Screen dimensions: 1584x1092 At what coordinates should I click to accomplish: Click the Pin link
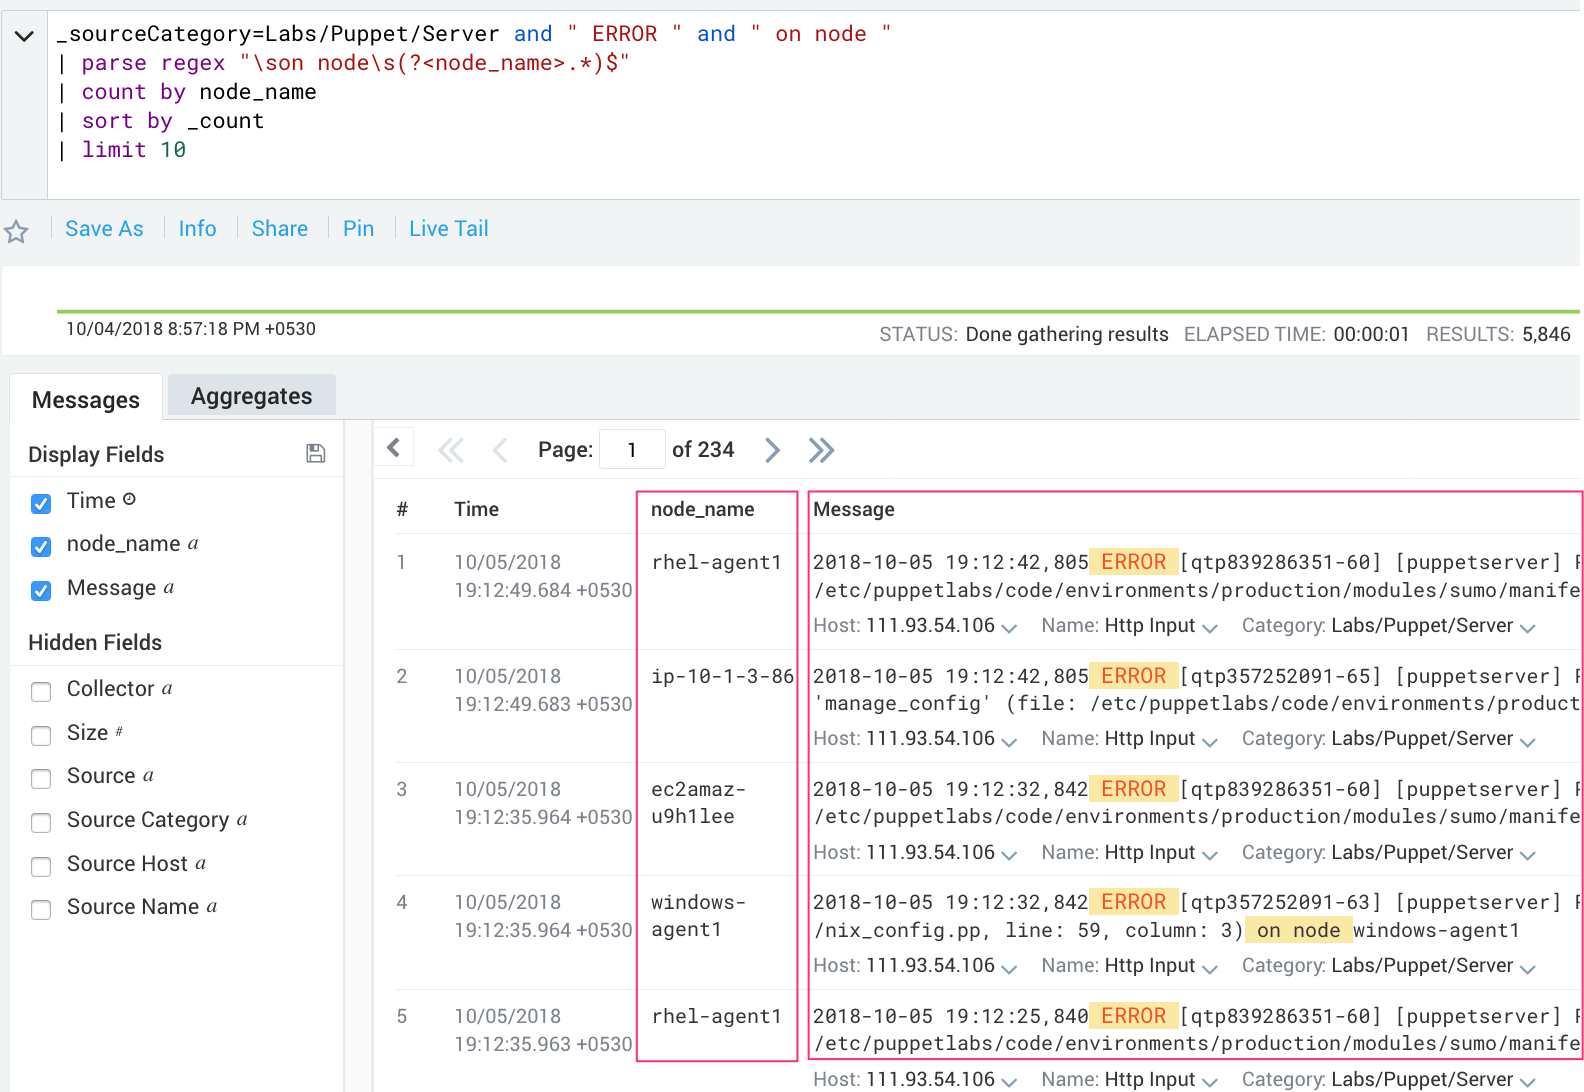point(358,229)
